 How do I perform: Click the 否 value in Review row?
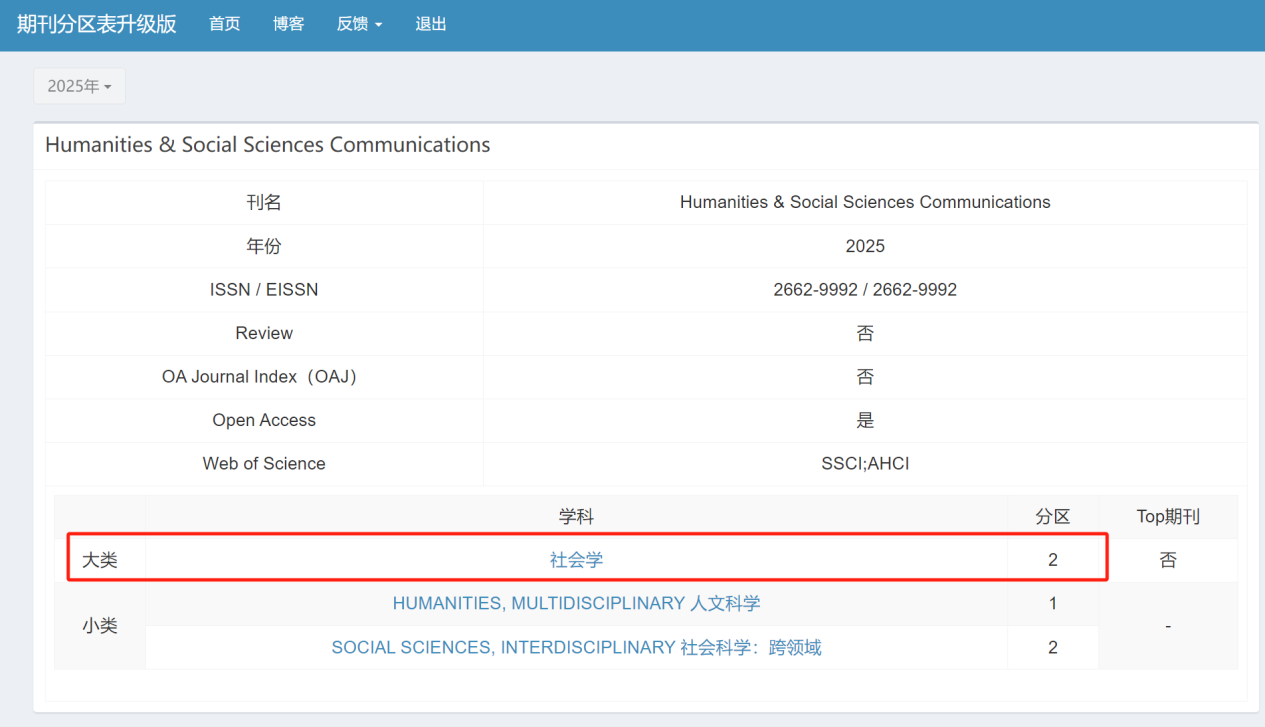coord(865,333)
